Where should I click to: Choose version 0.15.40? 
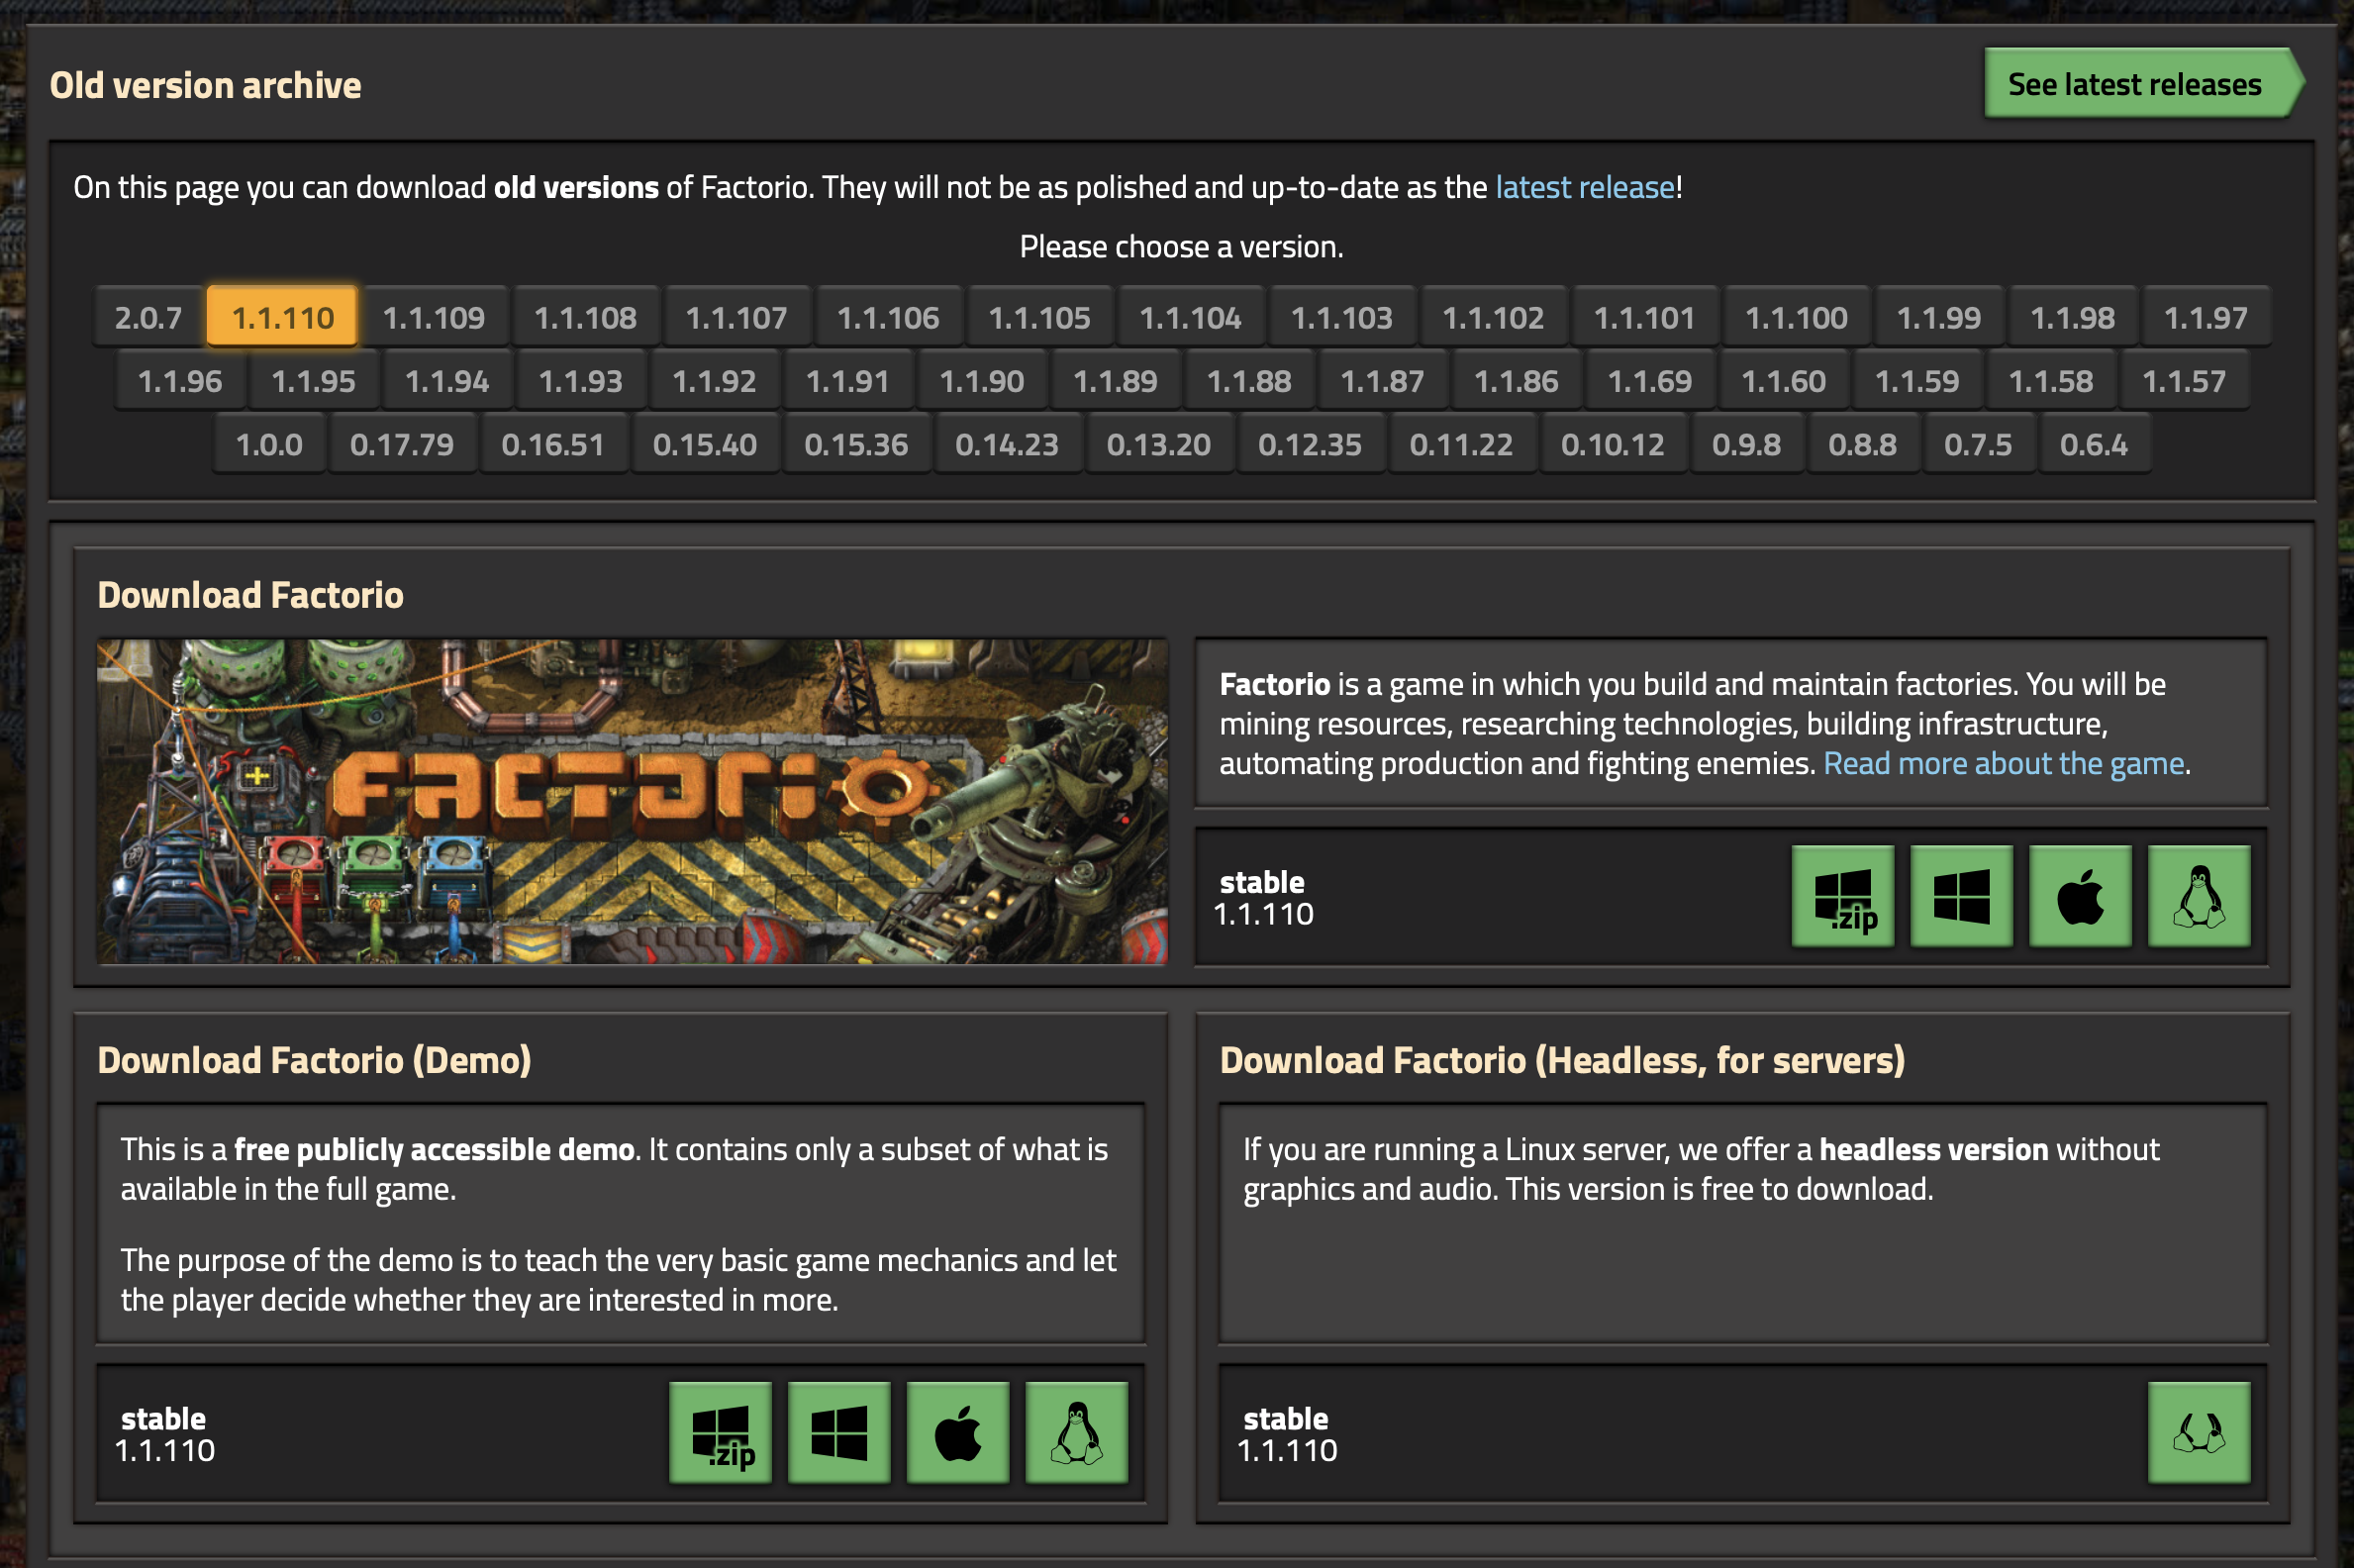coord(705,444)
